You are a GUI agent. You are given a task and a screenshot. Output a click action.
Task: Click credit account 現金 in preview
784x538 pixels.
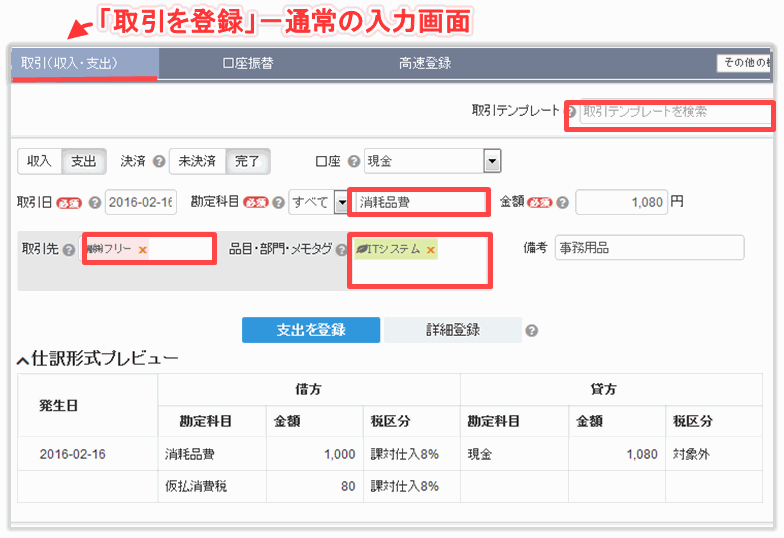point(480,454)
